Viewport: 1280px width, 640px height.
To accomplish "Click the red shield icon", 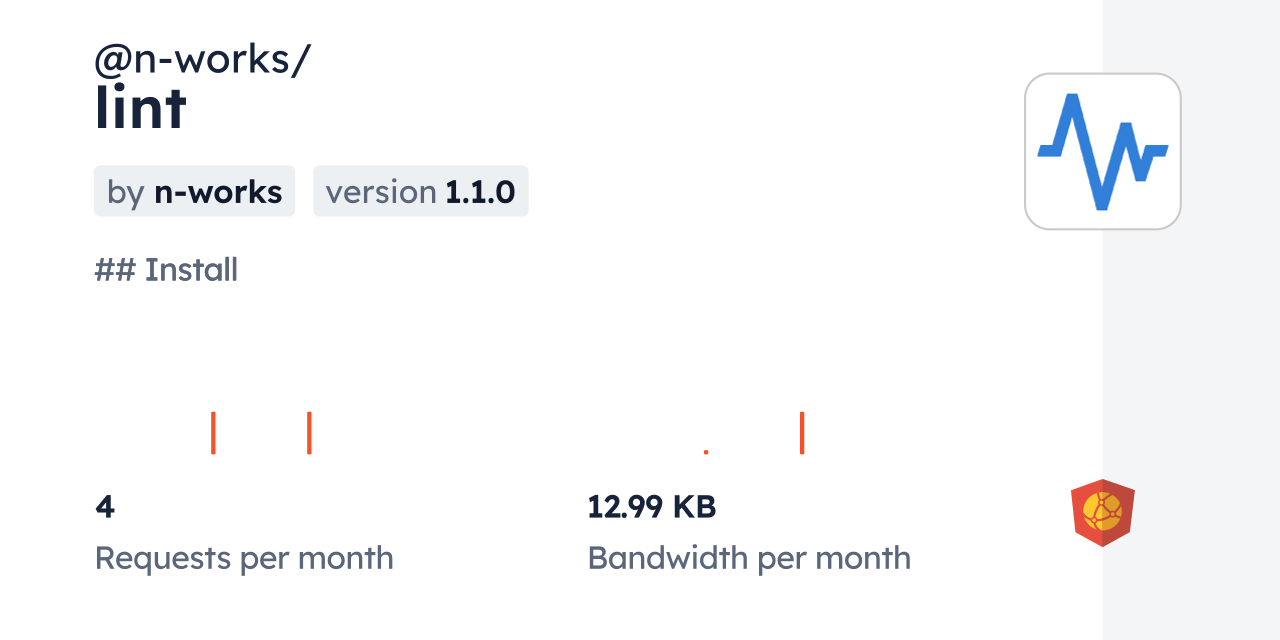I will click(1102, 513).
